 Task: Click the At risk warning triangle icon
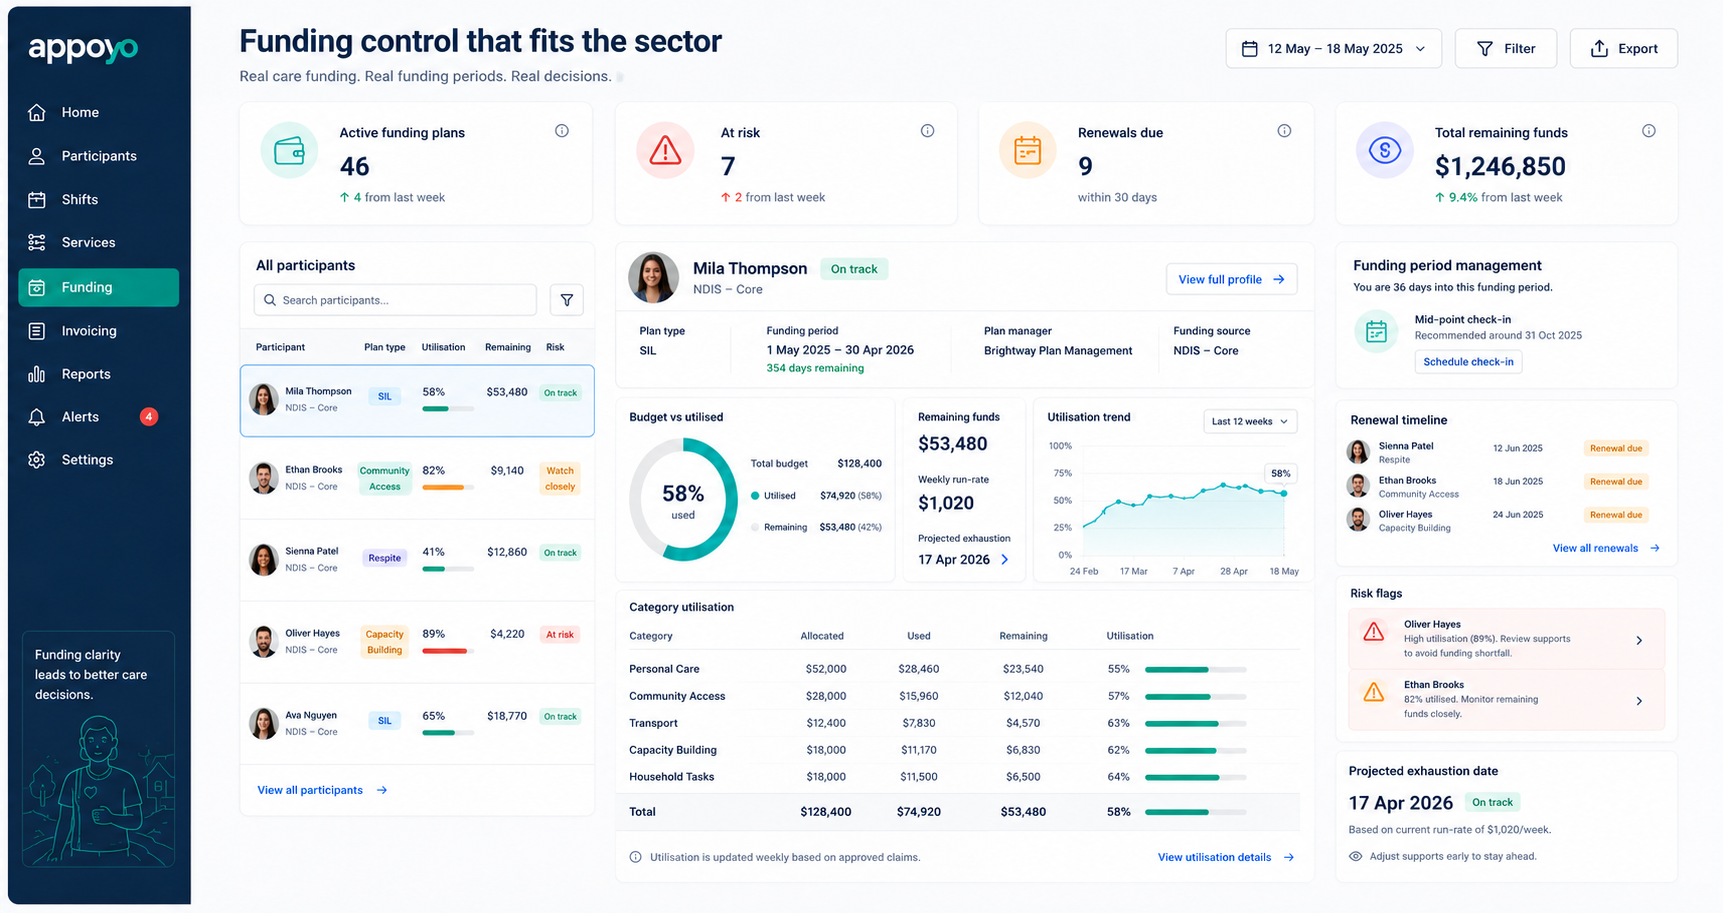665,151
